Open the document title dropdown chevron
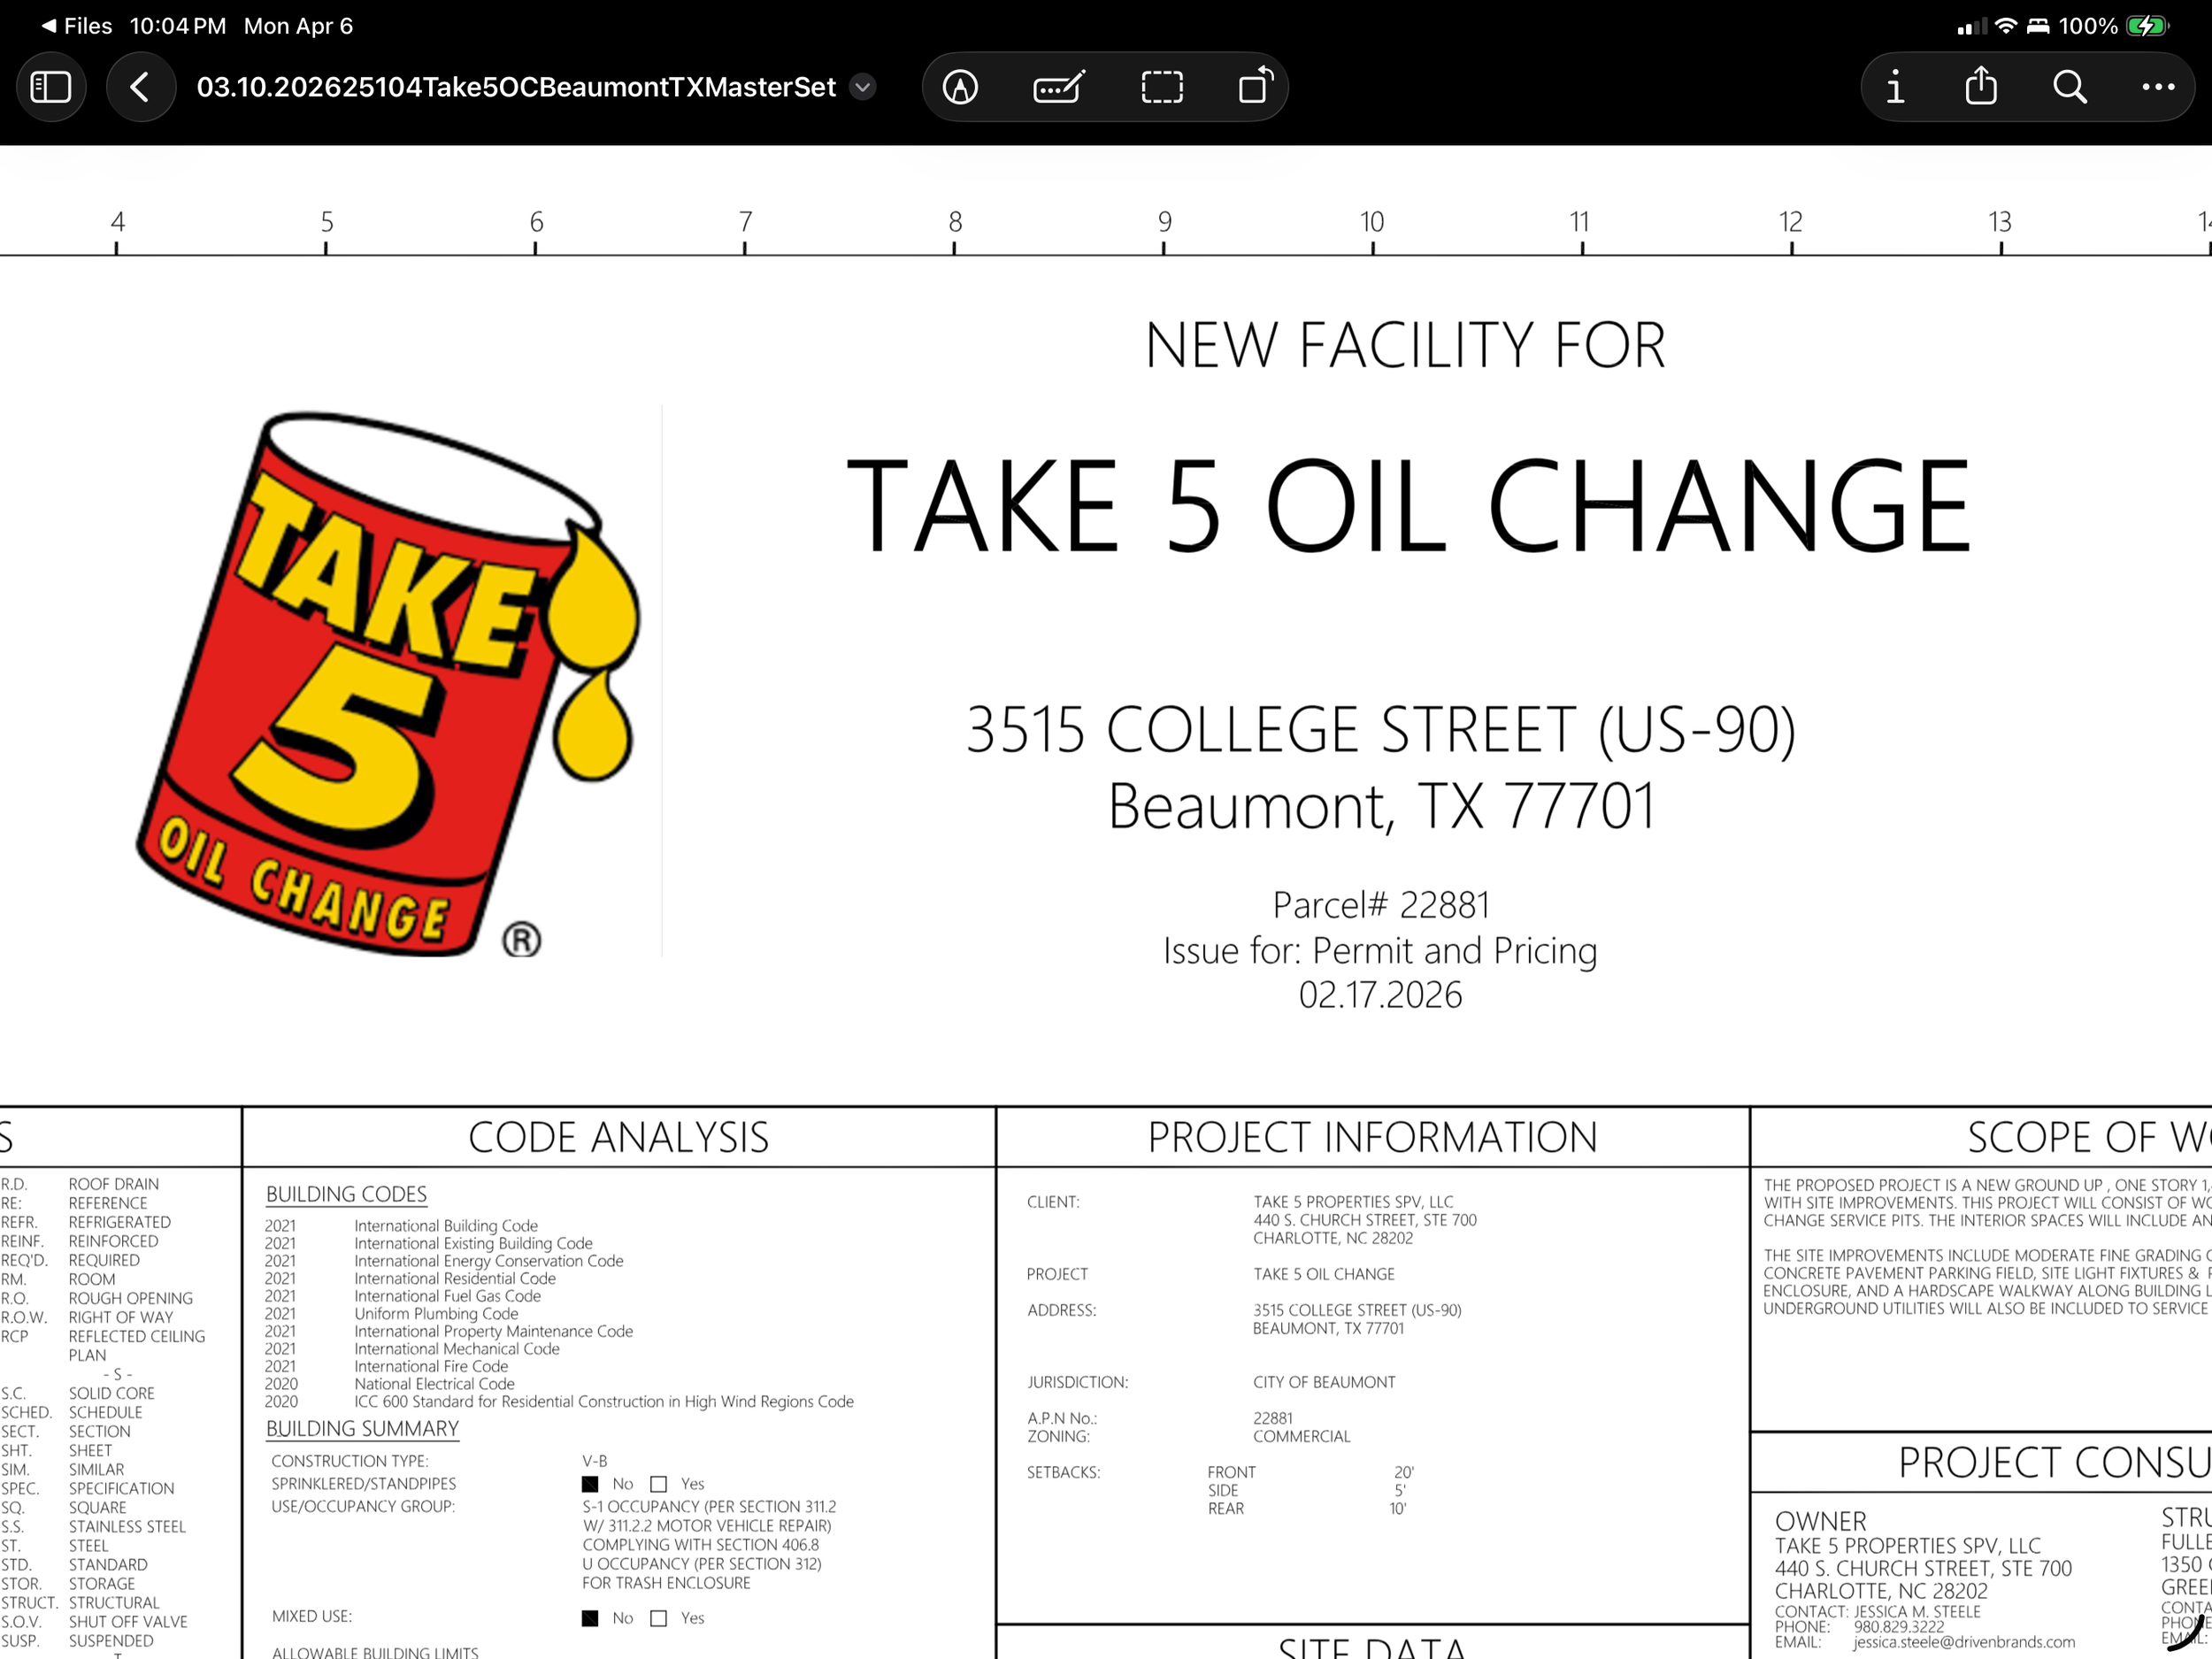The width and height of the screenshot is (2212, 1659). (862, 87)
